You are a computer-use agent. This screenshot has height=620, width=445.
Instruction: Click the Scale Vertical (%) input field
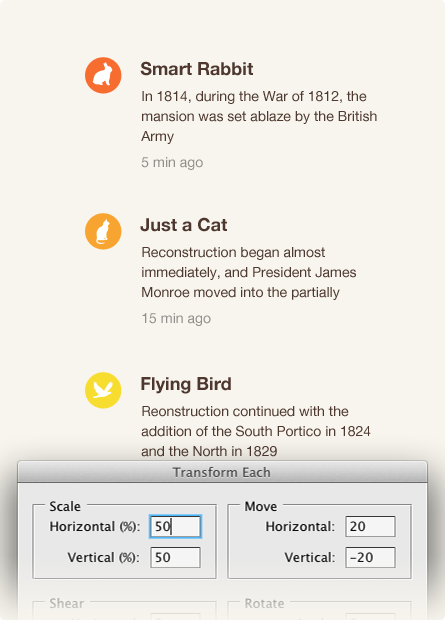(x=175, y=557)
